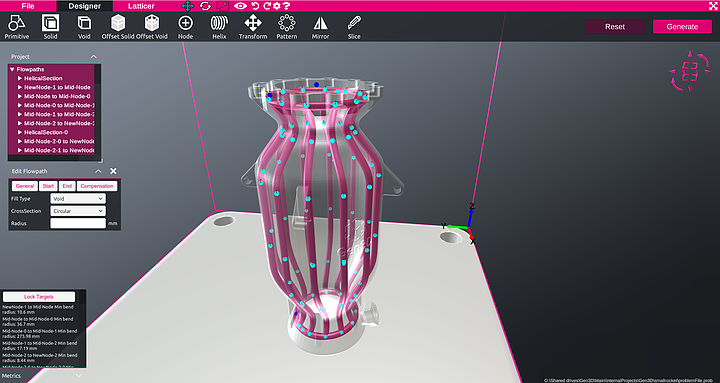The width and height of the screenshot is (720, 383).
Task: Open the Start tab in Edit Flowpath
Action: (48, 186)
